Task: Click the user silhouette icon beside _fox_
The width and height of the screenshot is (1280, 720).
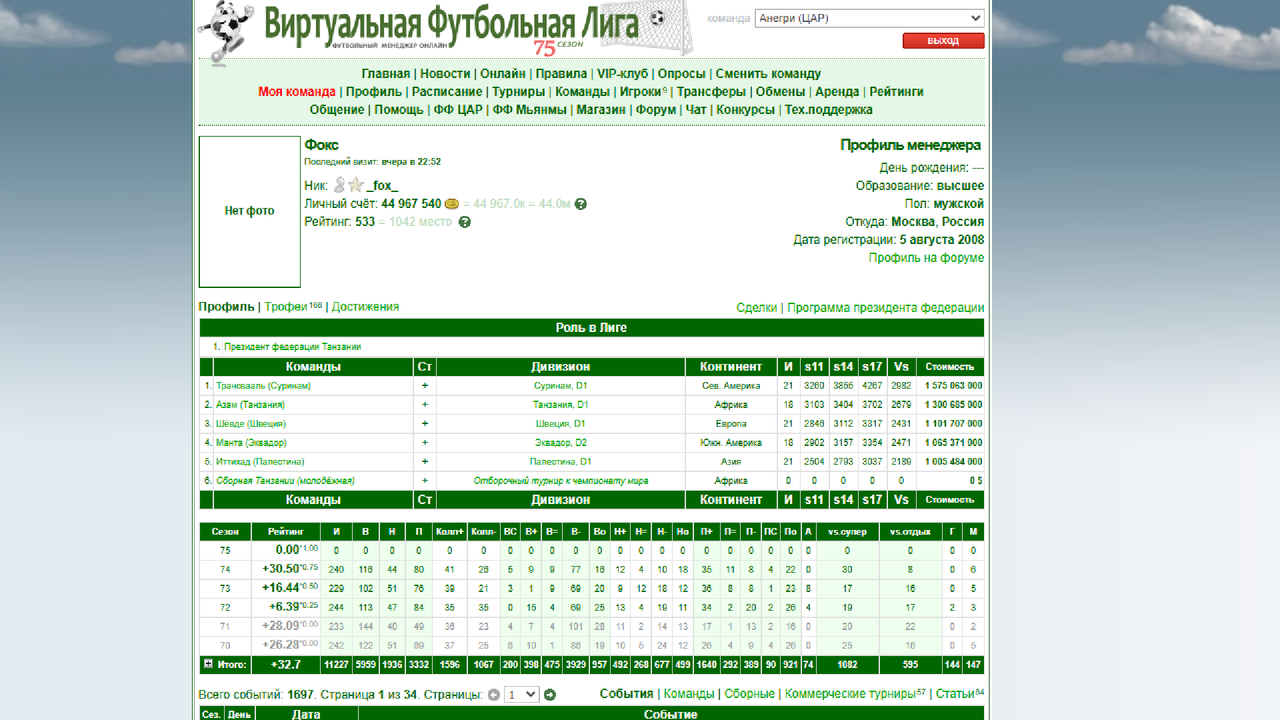Action: point(339,184)
